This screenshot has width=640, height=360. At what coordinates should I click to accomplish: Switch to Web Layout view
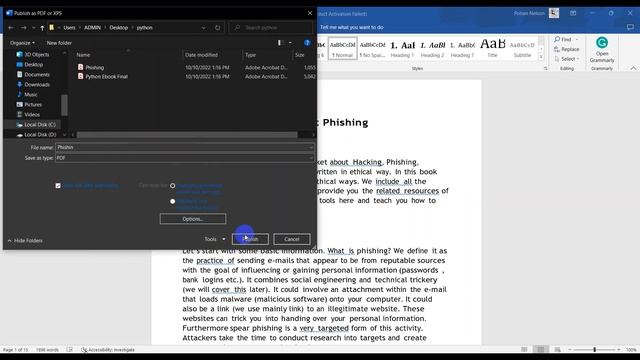click(x=558, y=350)
